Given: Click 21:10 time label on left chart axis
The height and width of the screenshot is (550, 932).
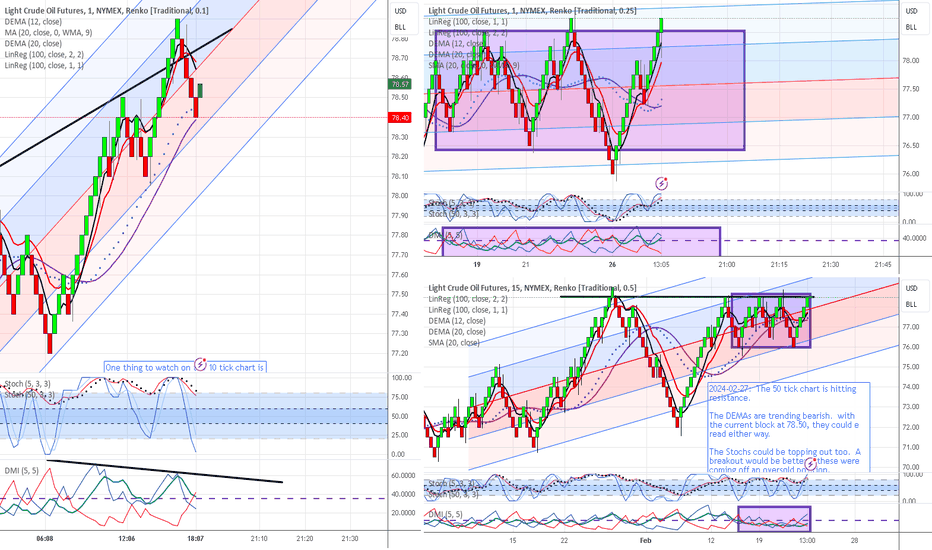Looking at the screenshot, I should click(259, 539).
